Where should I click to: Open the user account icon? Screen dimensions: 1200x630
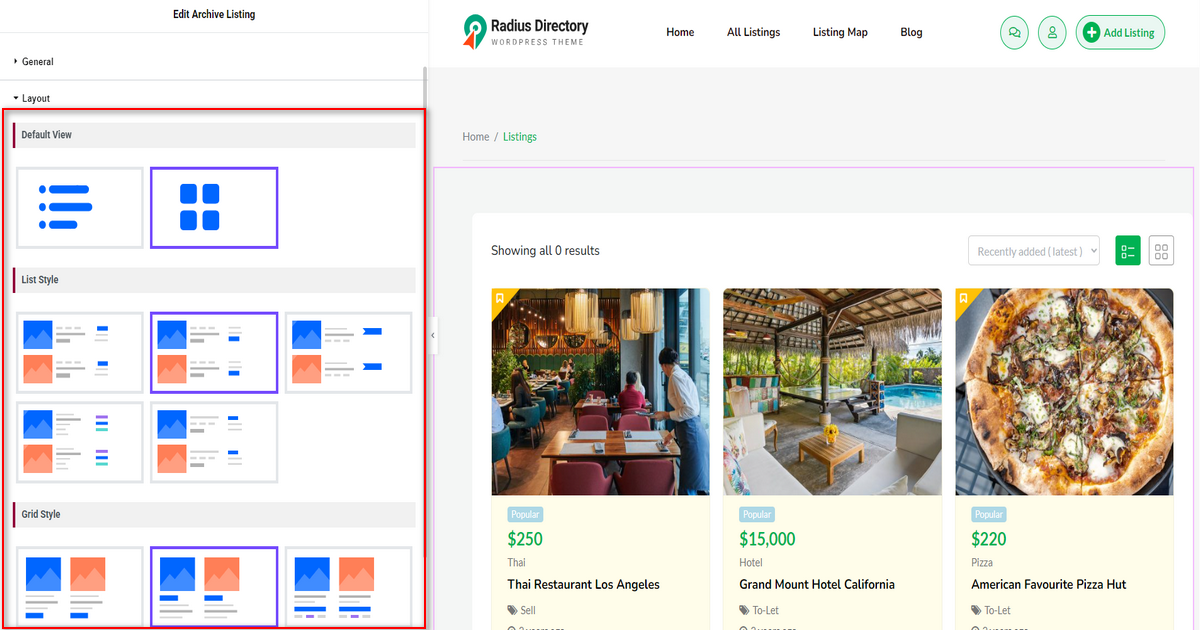[1052, 32]
